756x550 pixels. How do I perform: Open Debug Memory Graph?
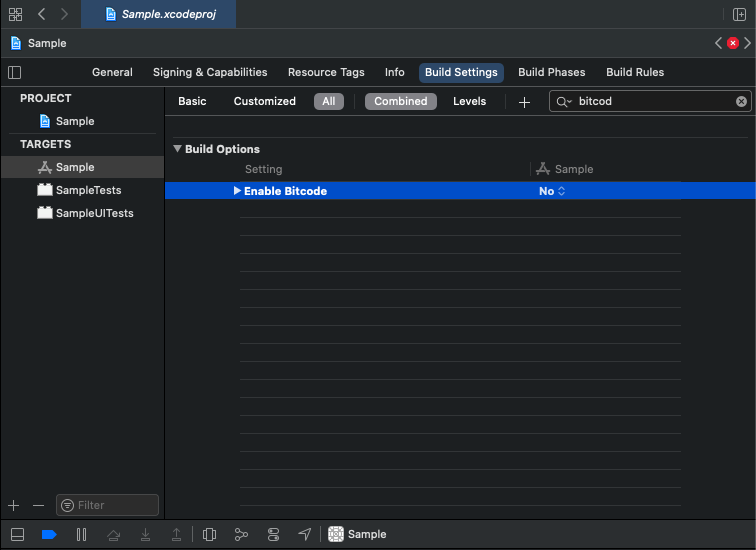coord(241,535)
